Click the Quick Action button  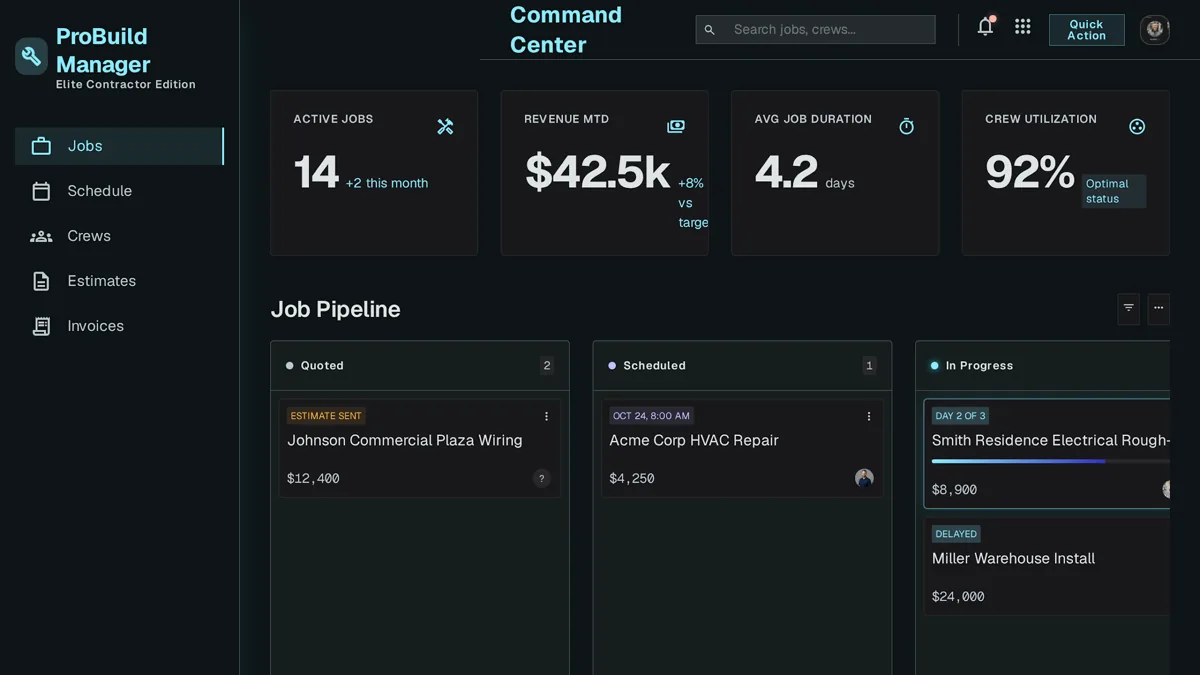click(1087, 30)
